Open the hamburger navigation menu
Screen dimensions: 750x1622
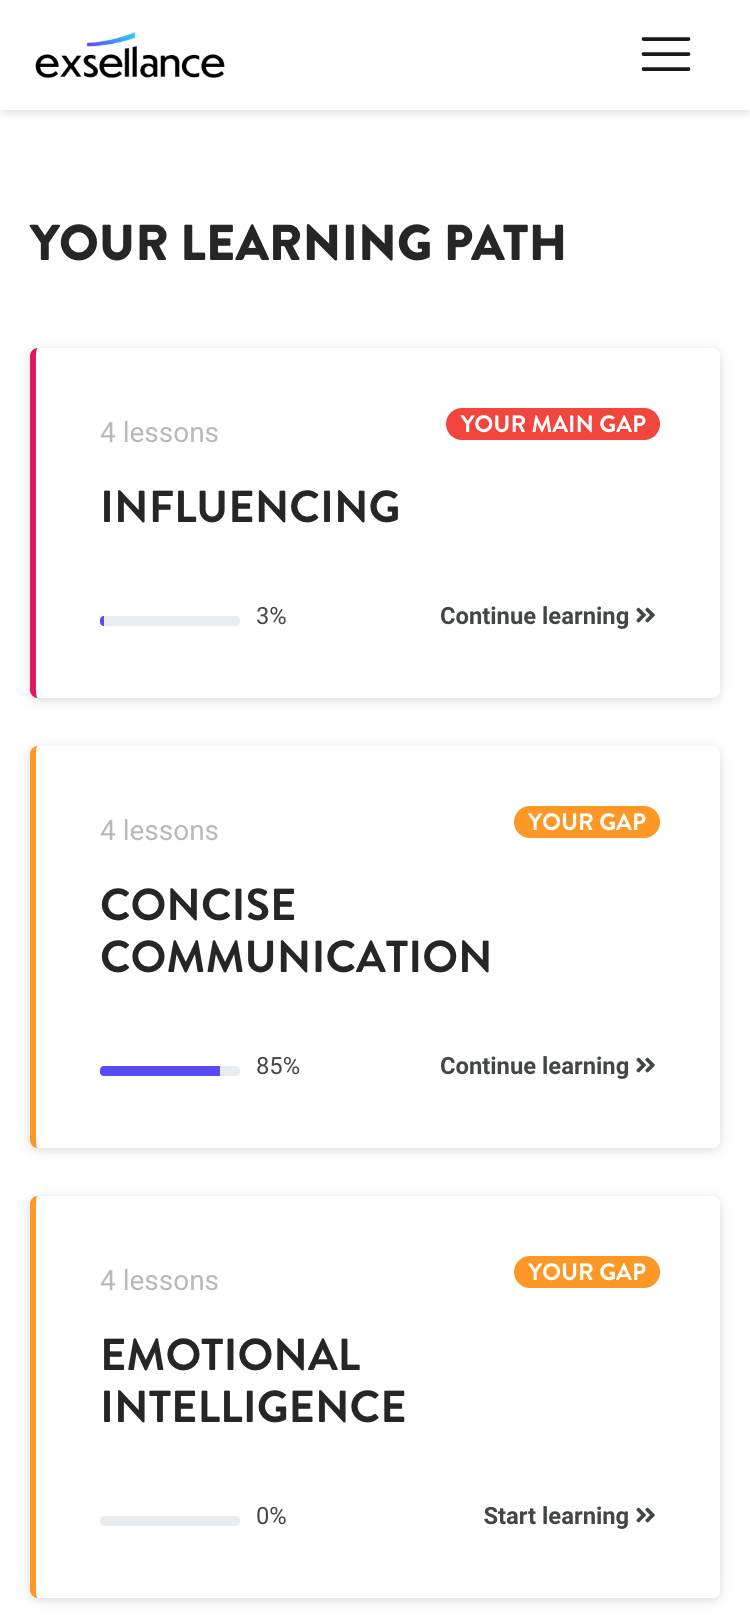(666, 54)
